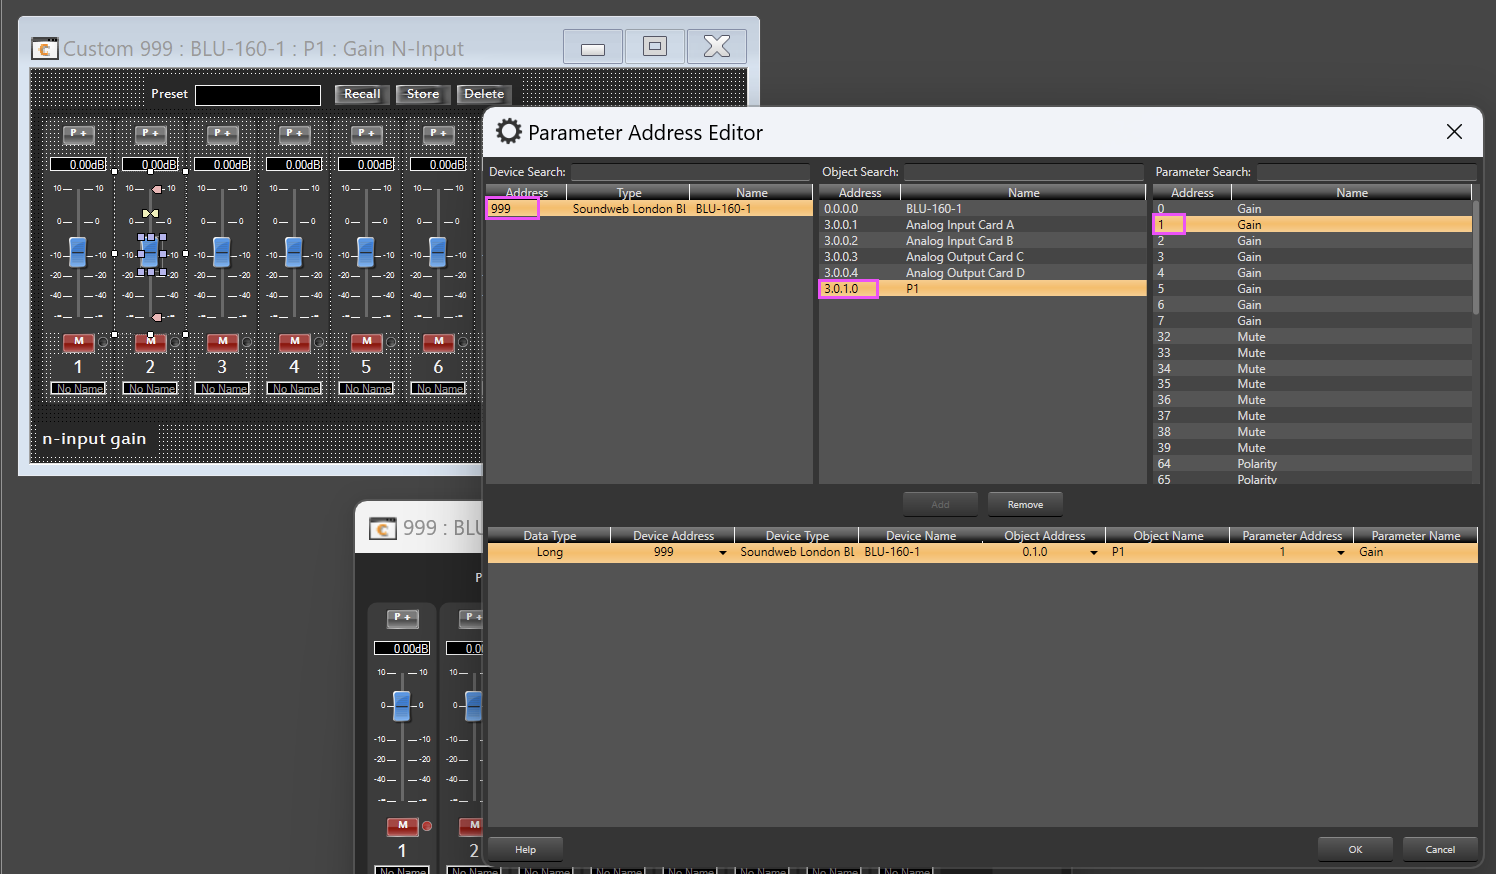Click the Preset name input field

click(x=258, y=95)
